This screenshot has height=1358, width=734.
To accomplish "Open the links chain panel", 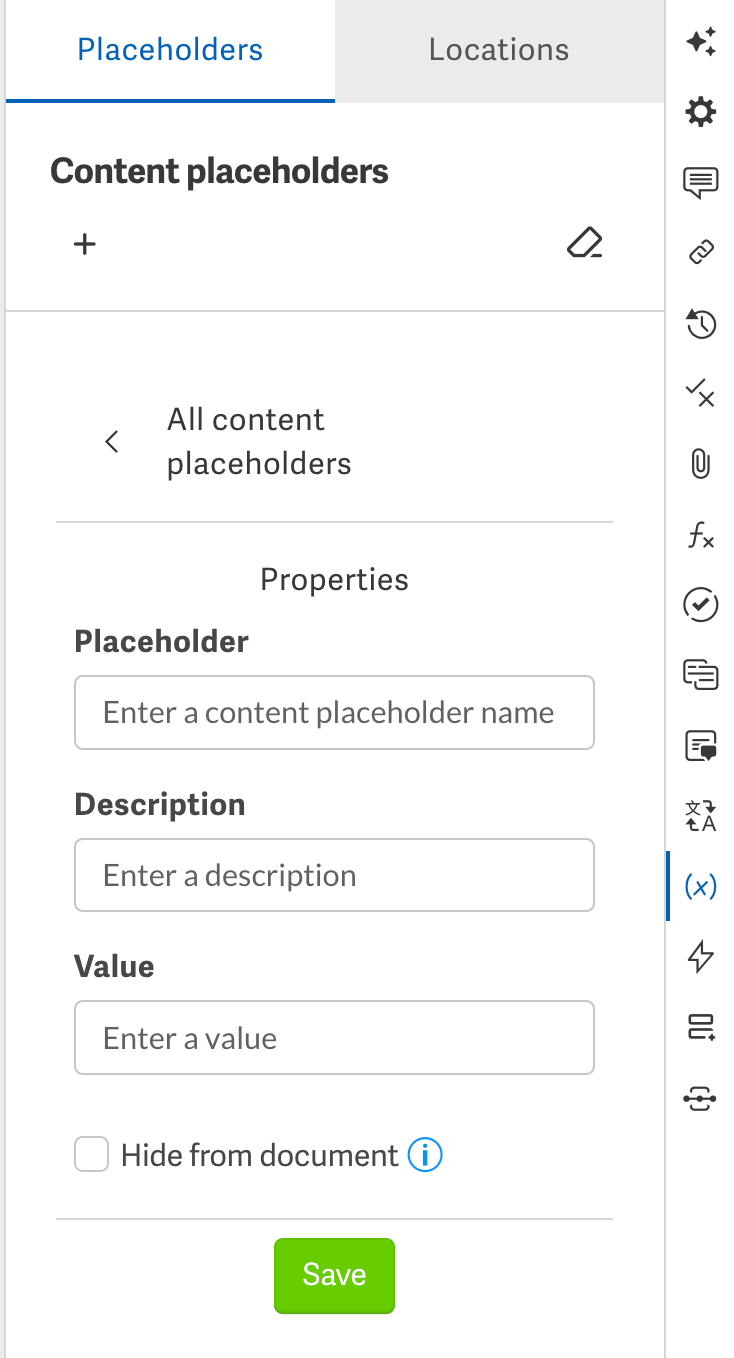I will (x=700, y=253).
